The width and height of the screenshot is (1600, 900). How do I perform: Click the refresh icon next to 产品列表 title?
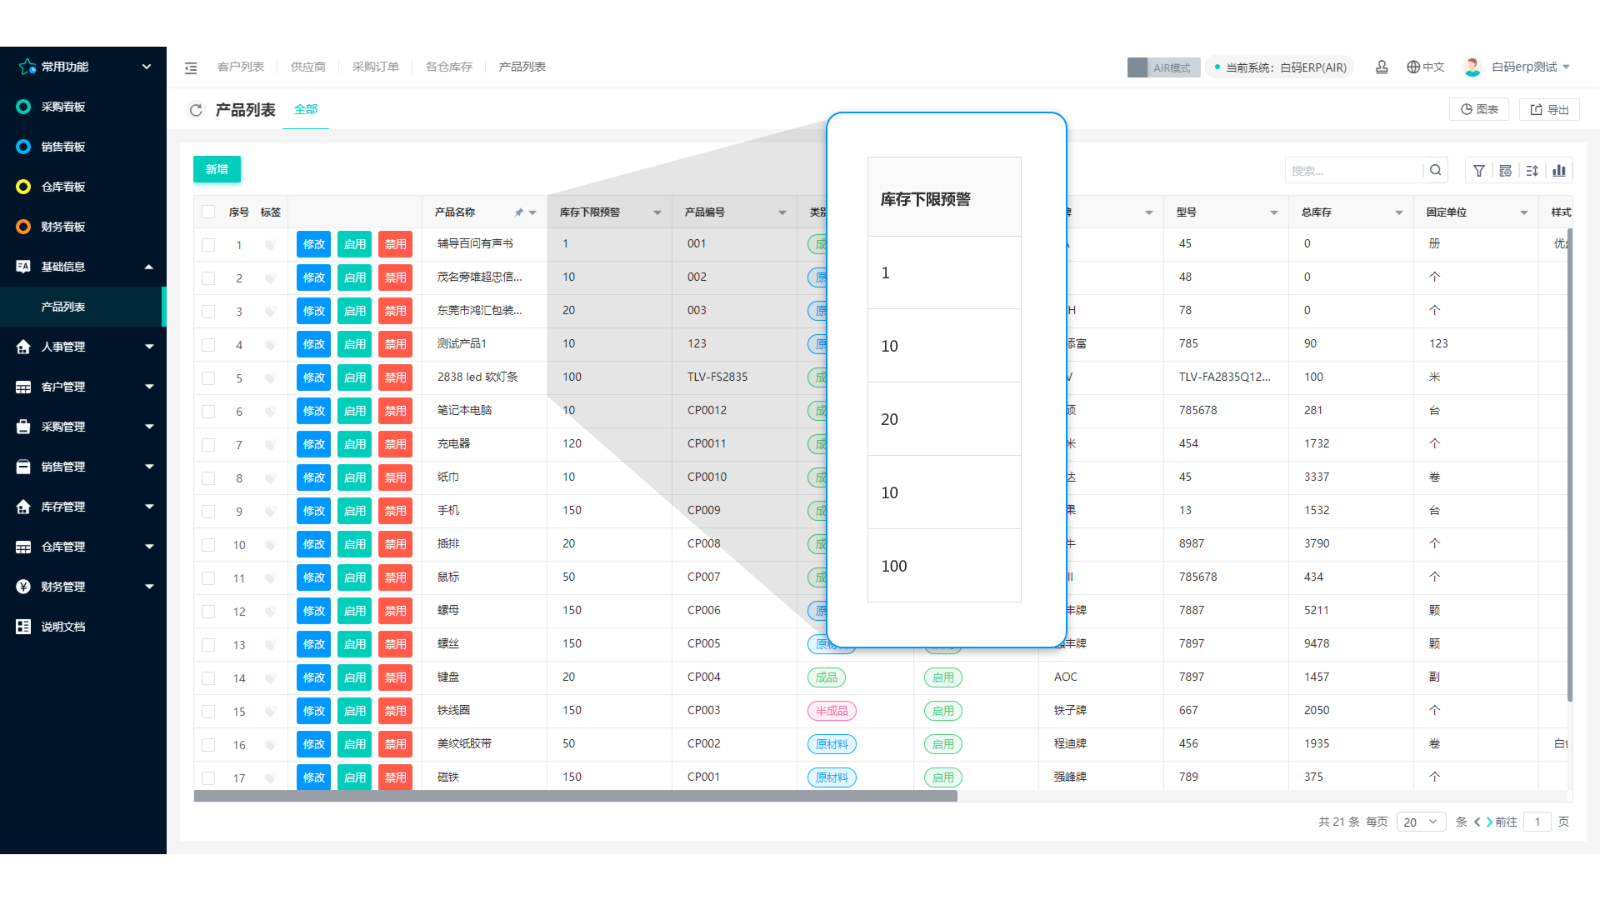point(196,110)
